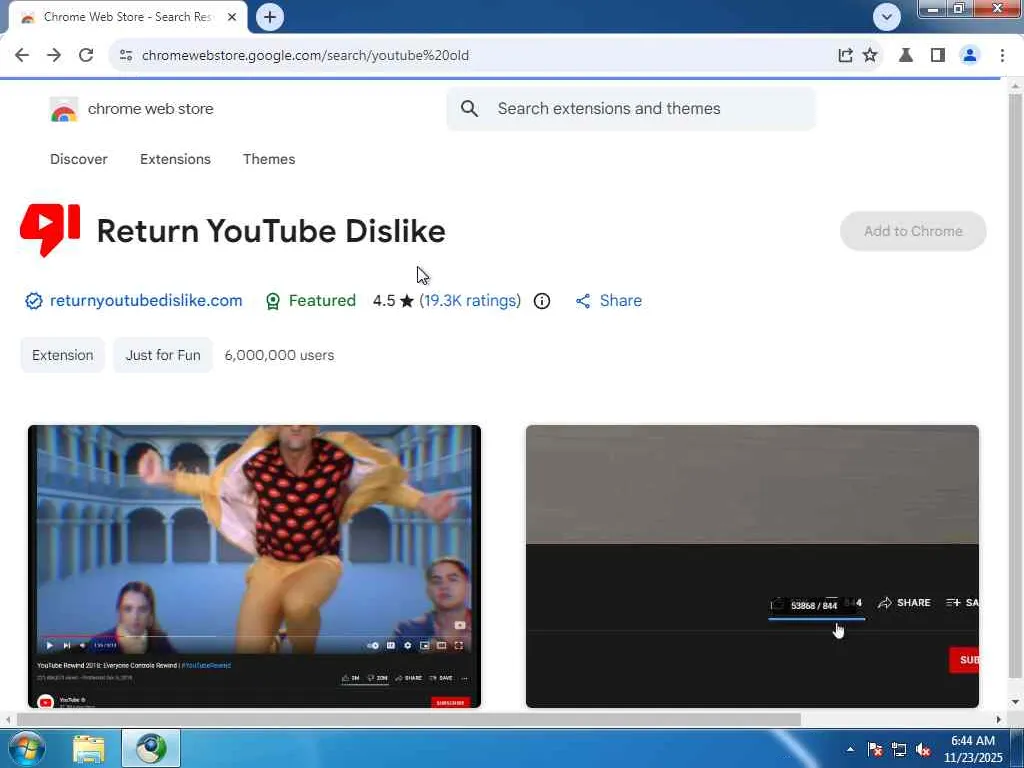This screenshot has width=1024, height=768.
Task: Open Chrome three-dot menu
Action: click(x=1002, y=56)
